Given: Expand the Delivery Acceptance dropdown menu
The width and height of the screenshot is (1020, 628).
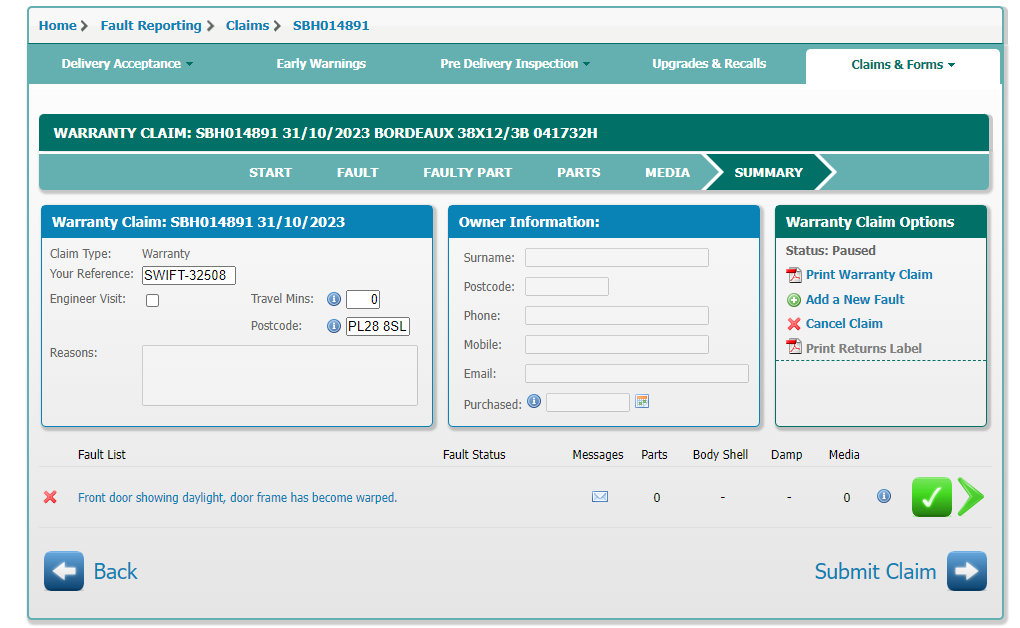Looking at the screenshot, I should [127, 64].
